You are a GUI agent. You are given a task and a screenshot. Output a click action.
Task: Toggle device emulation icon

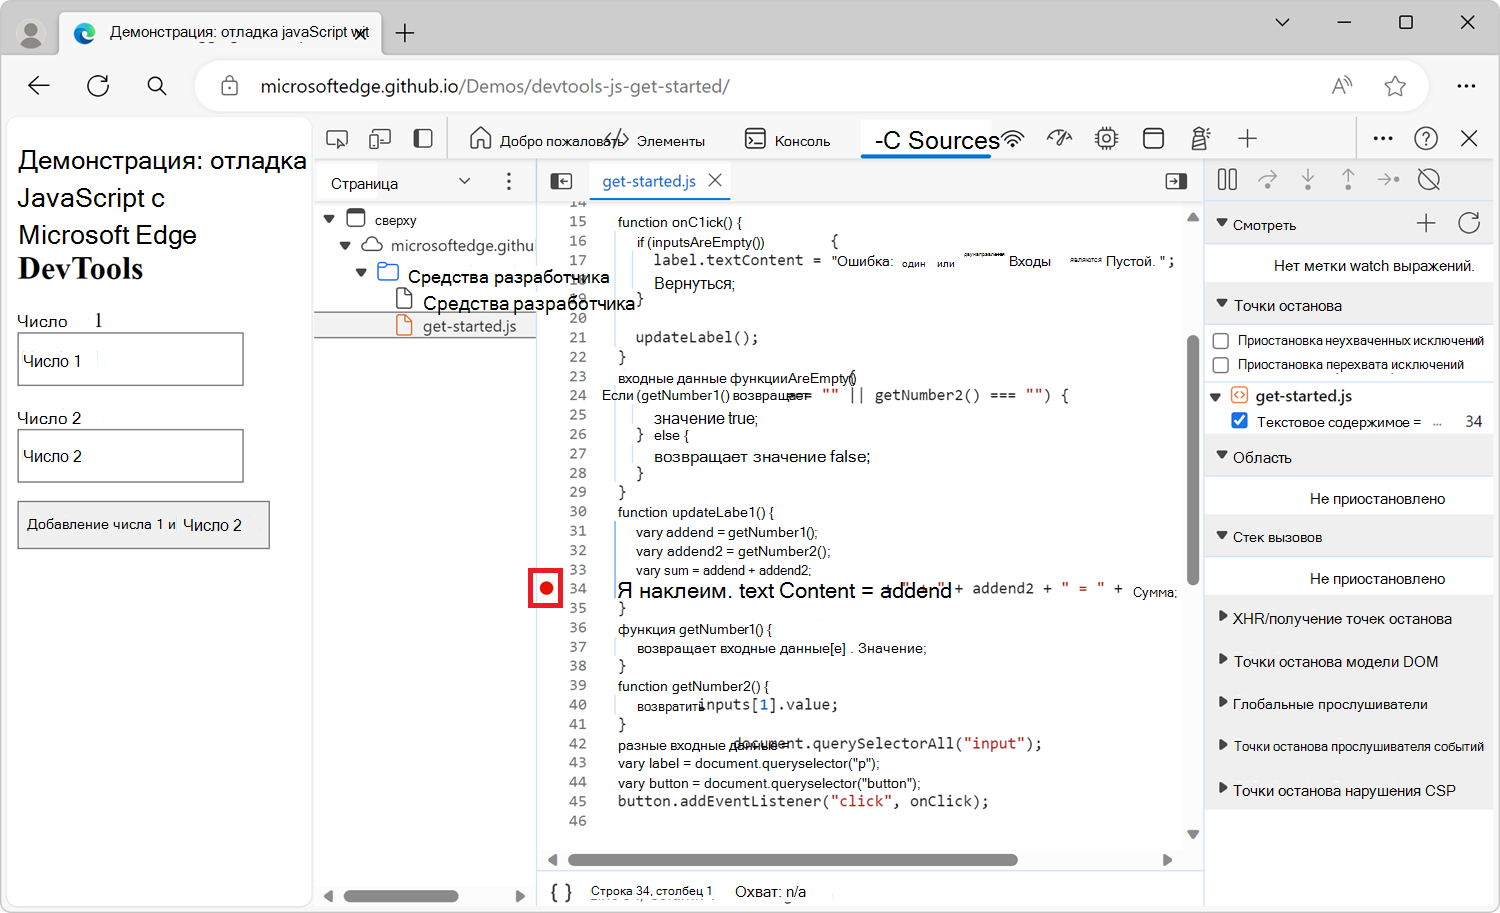tap(380, 139)
